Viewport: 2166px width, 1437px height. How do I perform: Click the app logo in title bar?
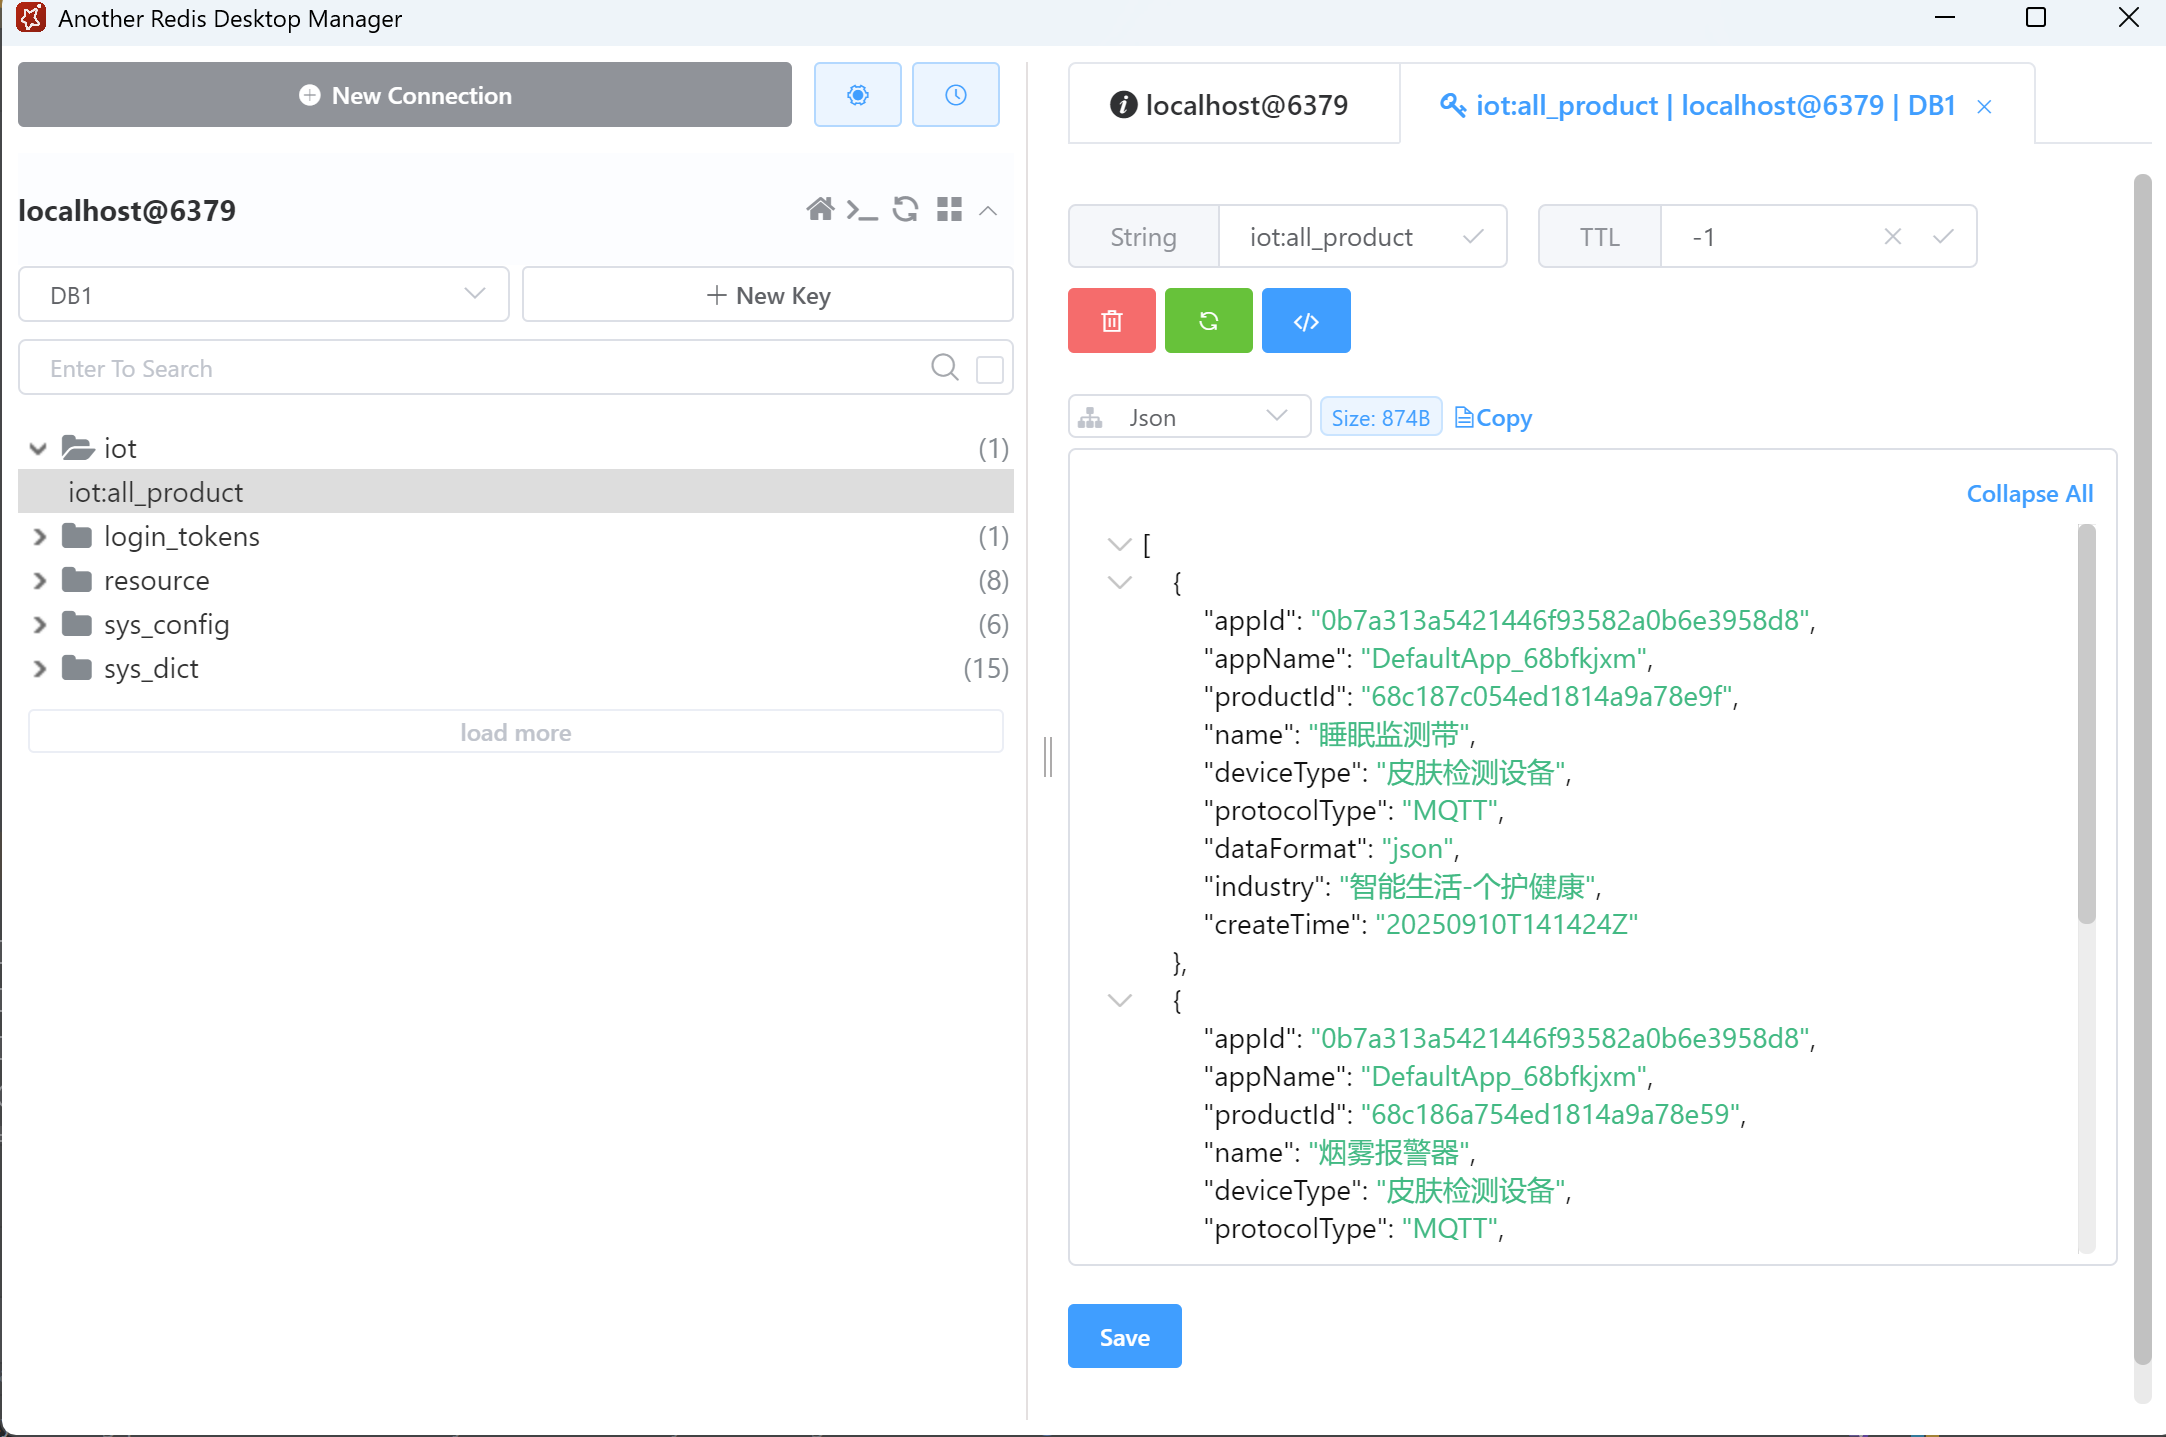point(31,18)
